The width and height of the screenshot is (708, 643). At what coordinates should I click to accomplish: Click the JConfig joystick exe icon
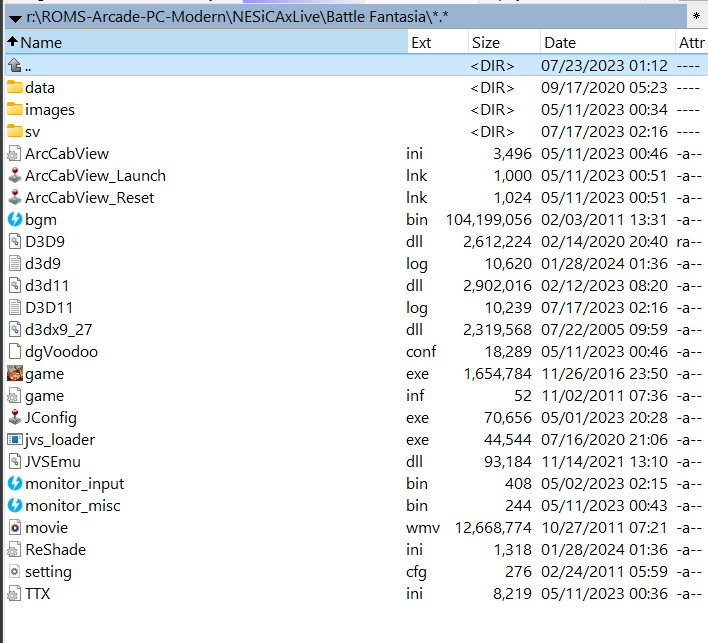click(15, 417)
